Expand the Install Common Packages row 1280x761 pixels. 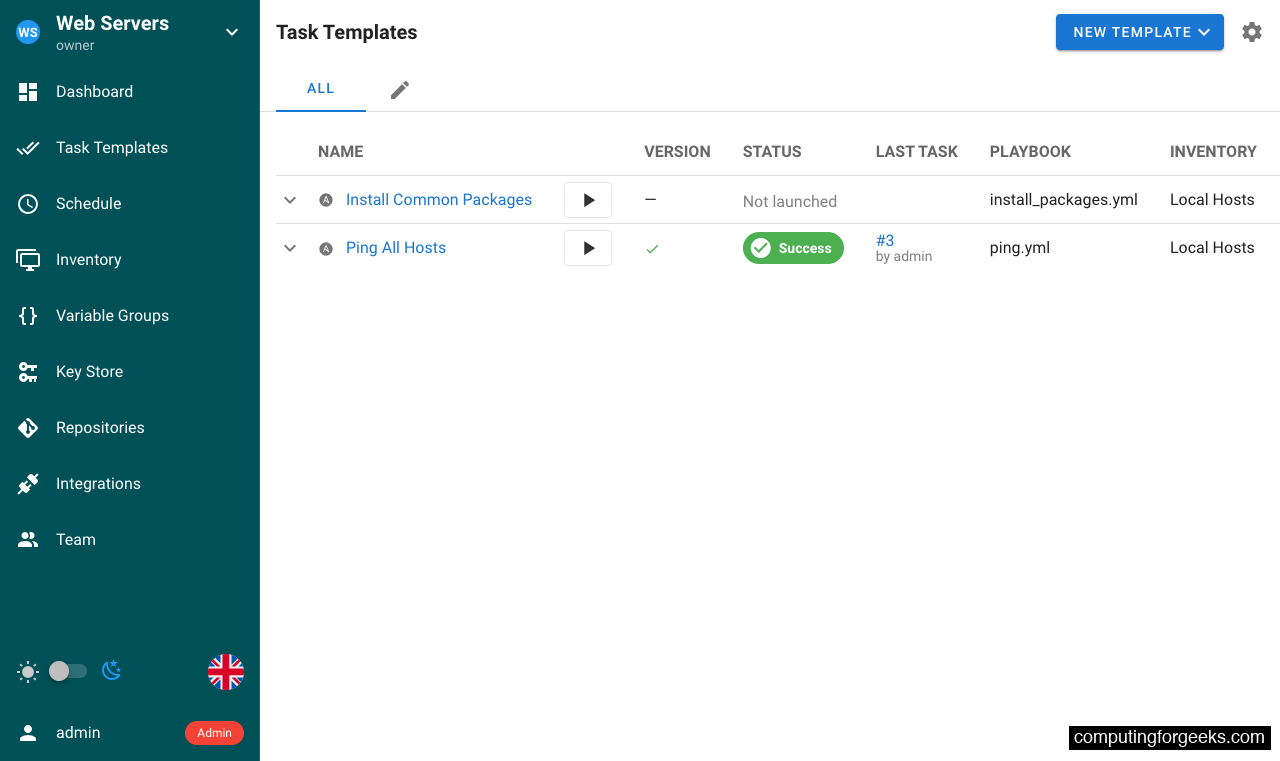pyautogui.click(x=290, y=200)
